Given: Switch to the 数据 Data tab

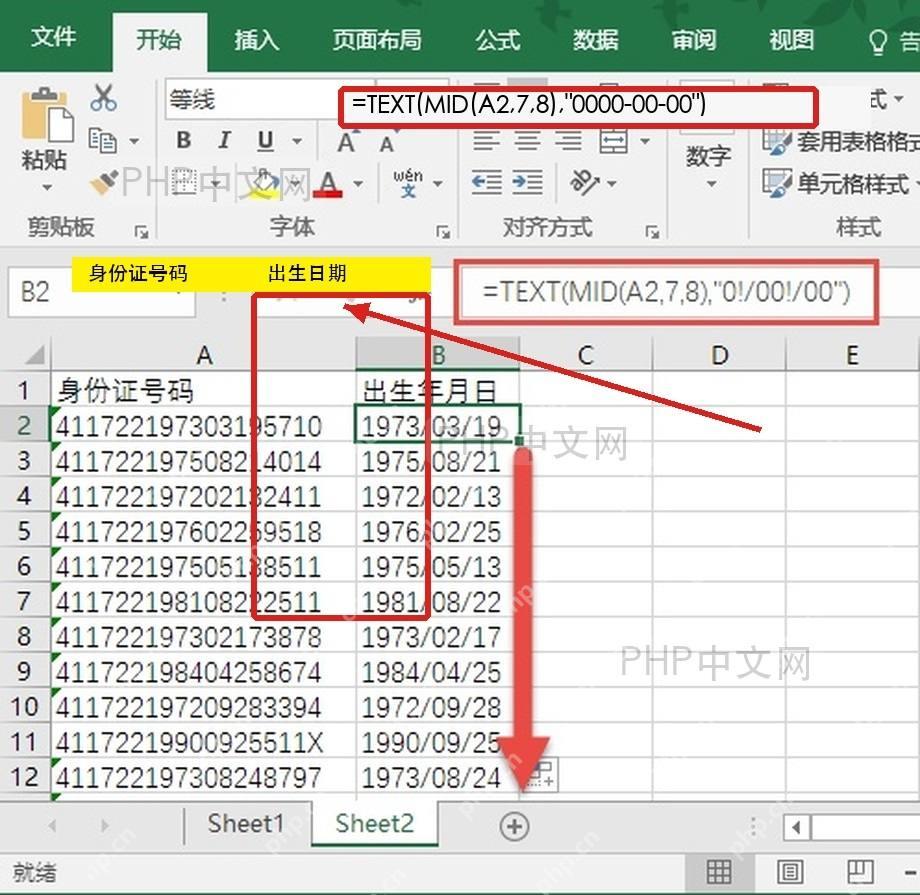Looking at the screenshot, I should tap(596, 40).
